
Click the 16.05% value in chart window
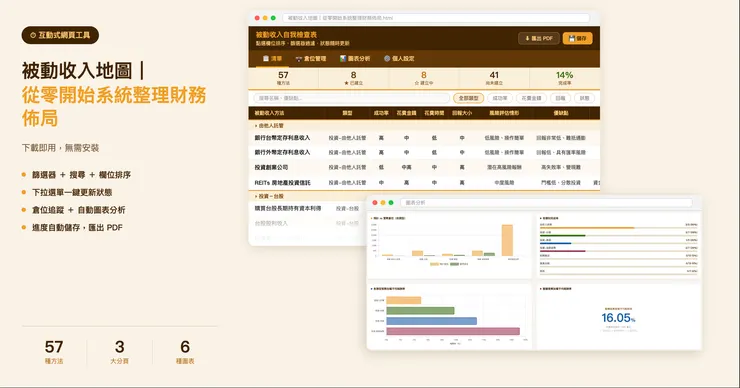click(618, 318)
